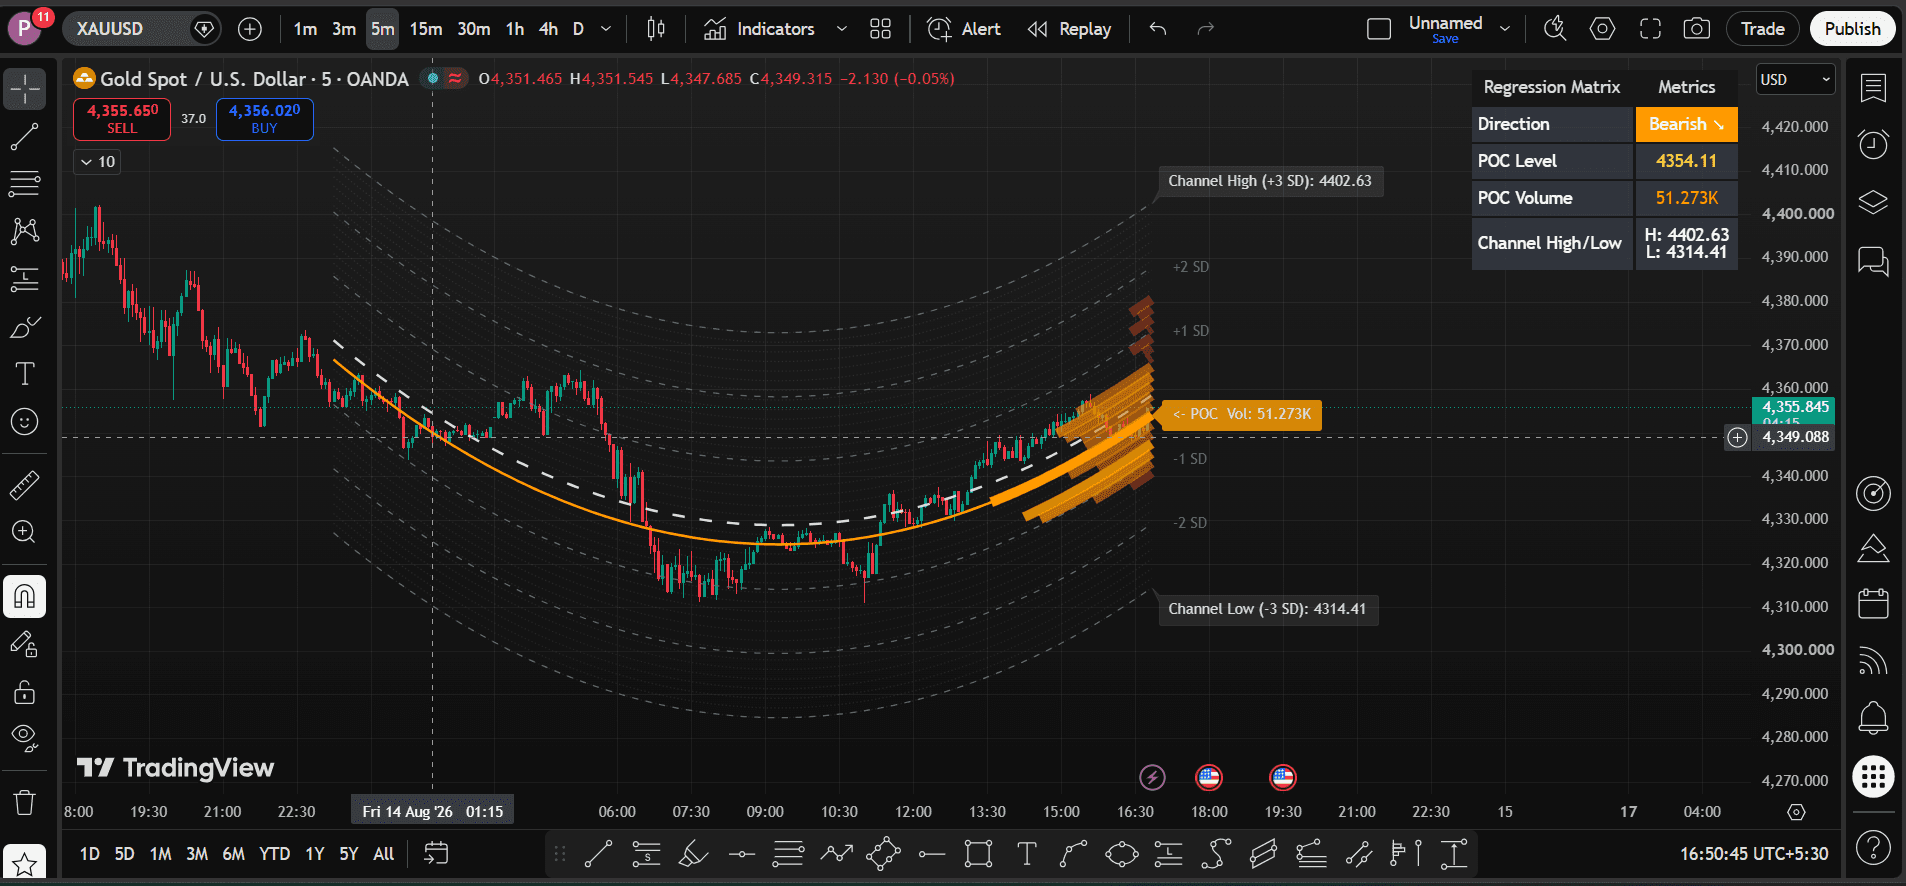Open the alerts clock panel
Viewport: 1906px width, 886px height.
pyautogui.click(x=1873, y=145)
